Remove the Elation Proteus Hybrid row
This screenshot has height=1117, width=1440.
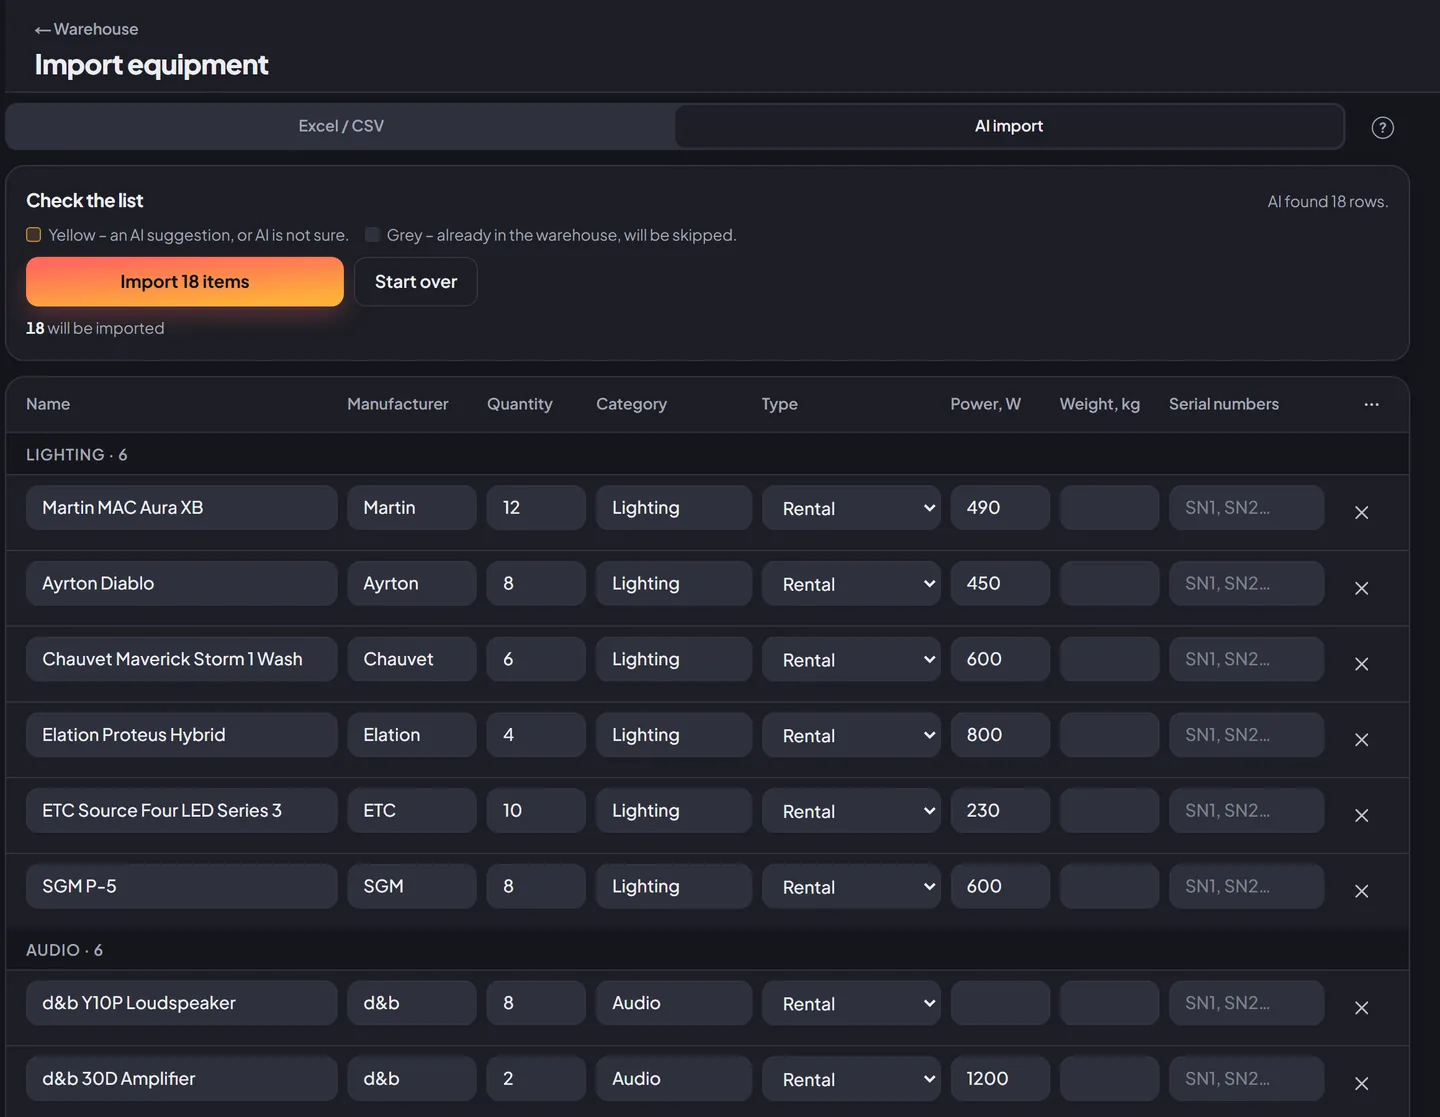(x=1361, y=740)
